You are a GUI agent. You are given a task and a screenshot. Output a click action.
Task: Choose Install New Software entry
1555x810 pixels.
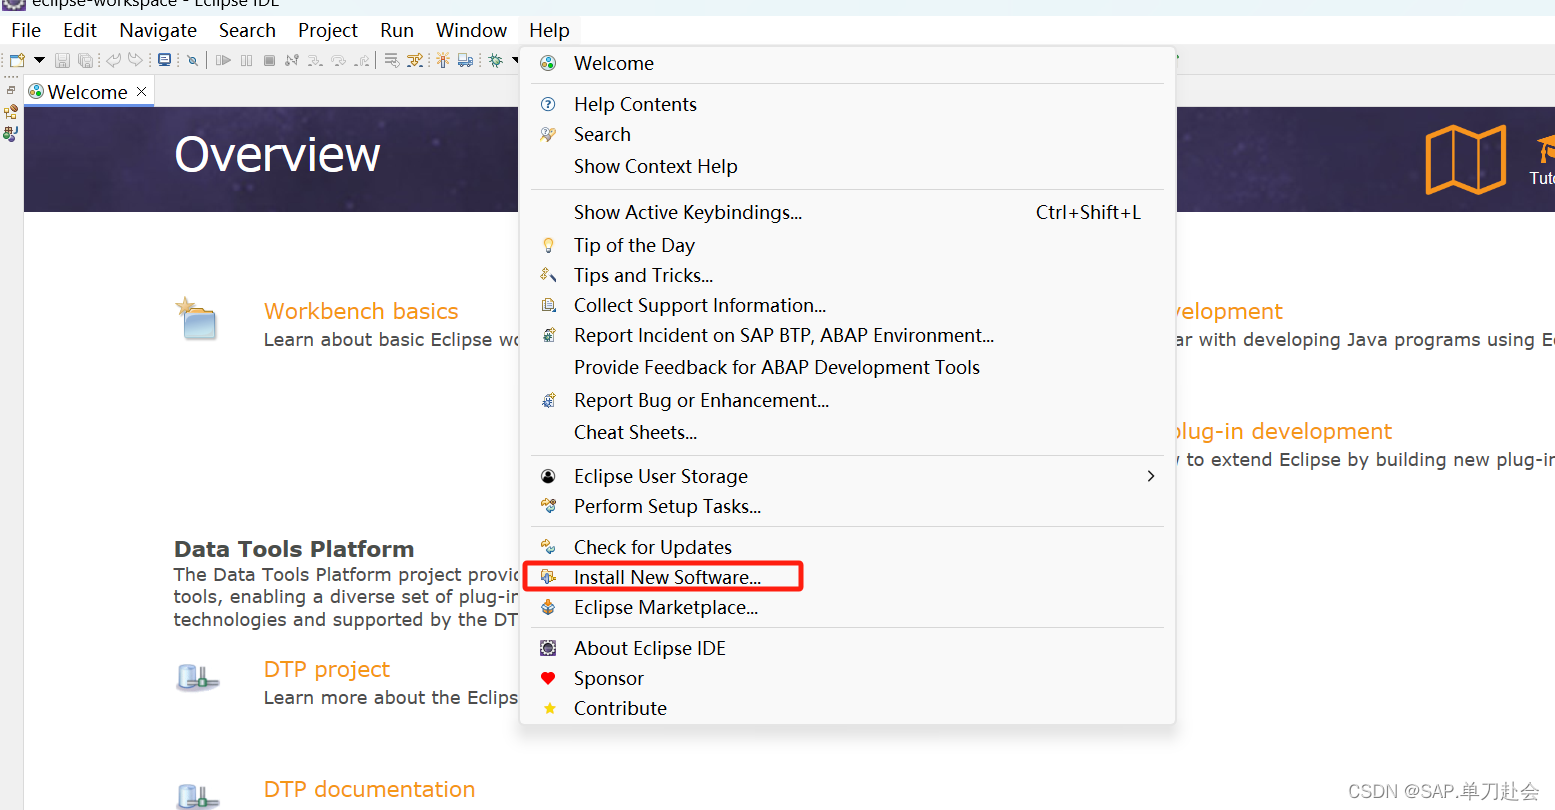[847, 577]
